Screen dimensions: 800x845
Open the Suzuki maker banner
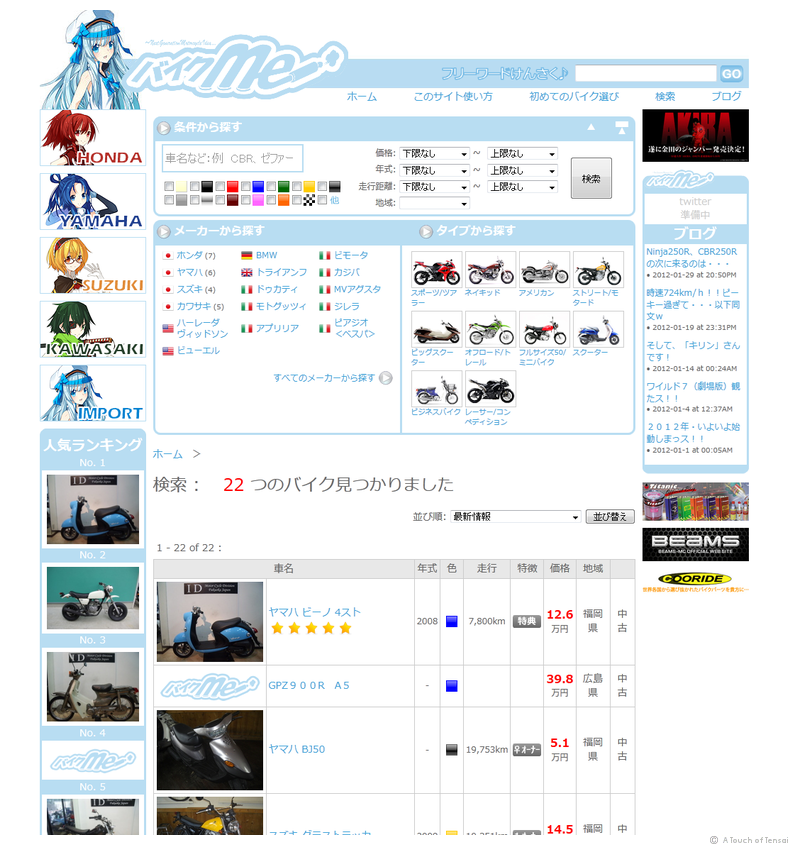93,265
